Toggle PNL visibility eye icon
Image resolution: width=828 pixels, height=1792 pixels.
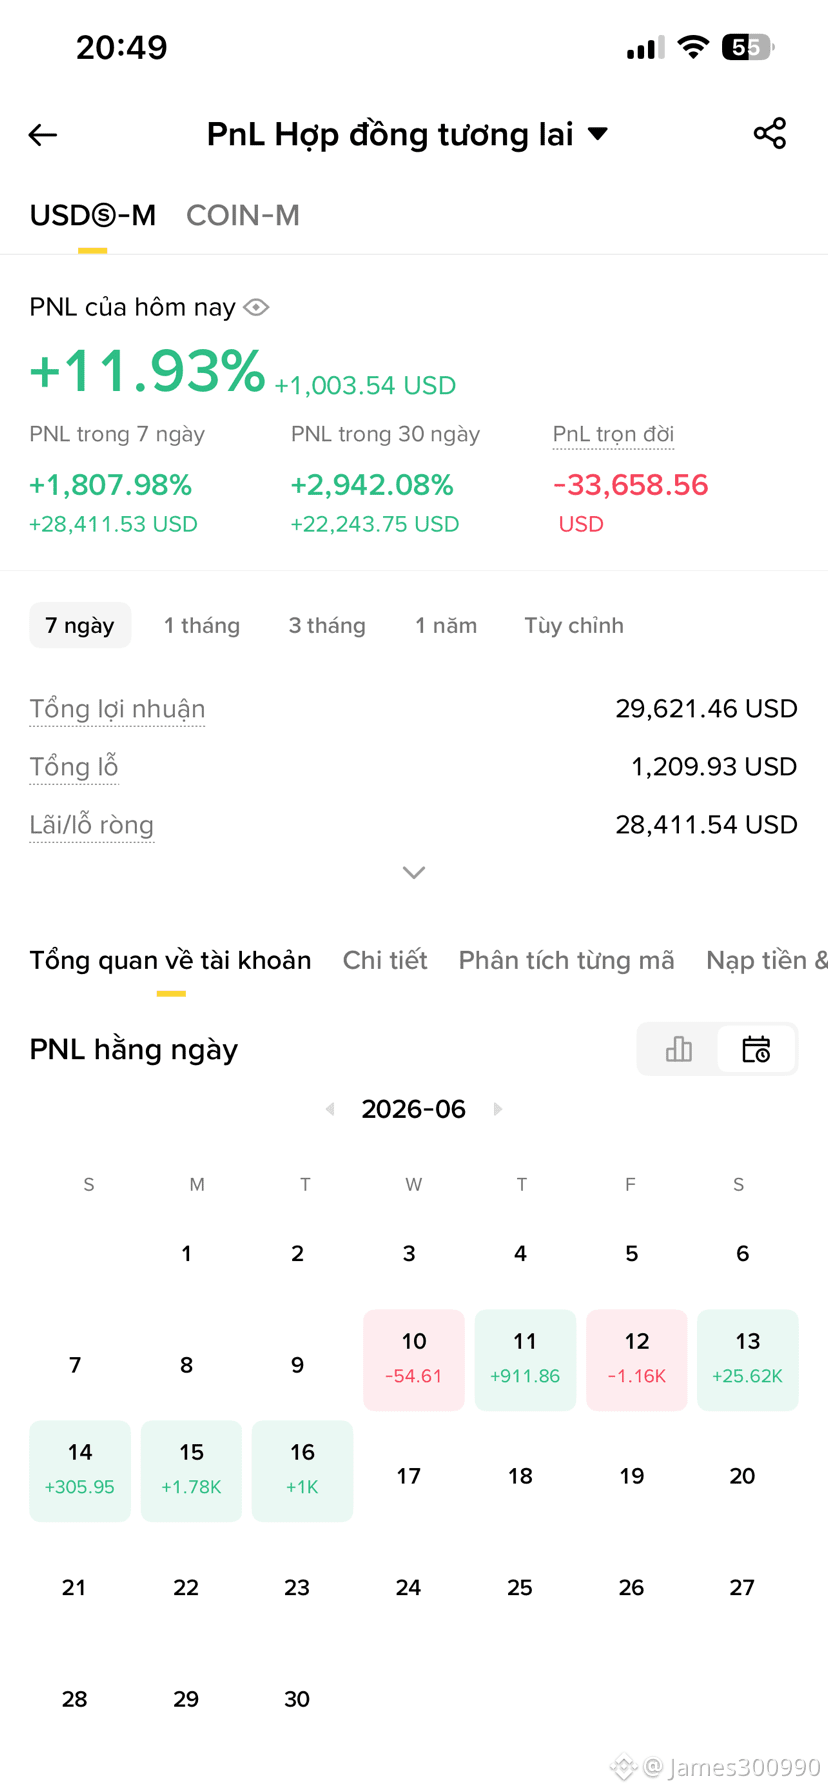[x=256, y=307]
